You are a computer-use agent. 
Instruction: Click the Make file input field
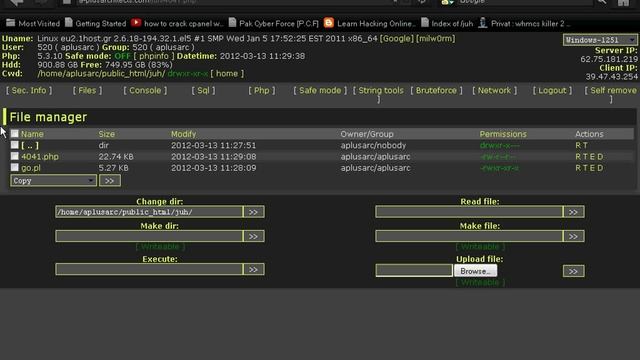469,236
